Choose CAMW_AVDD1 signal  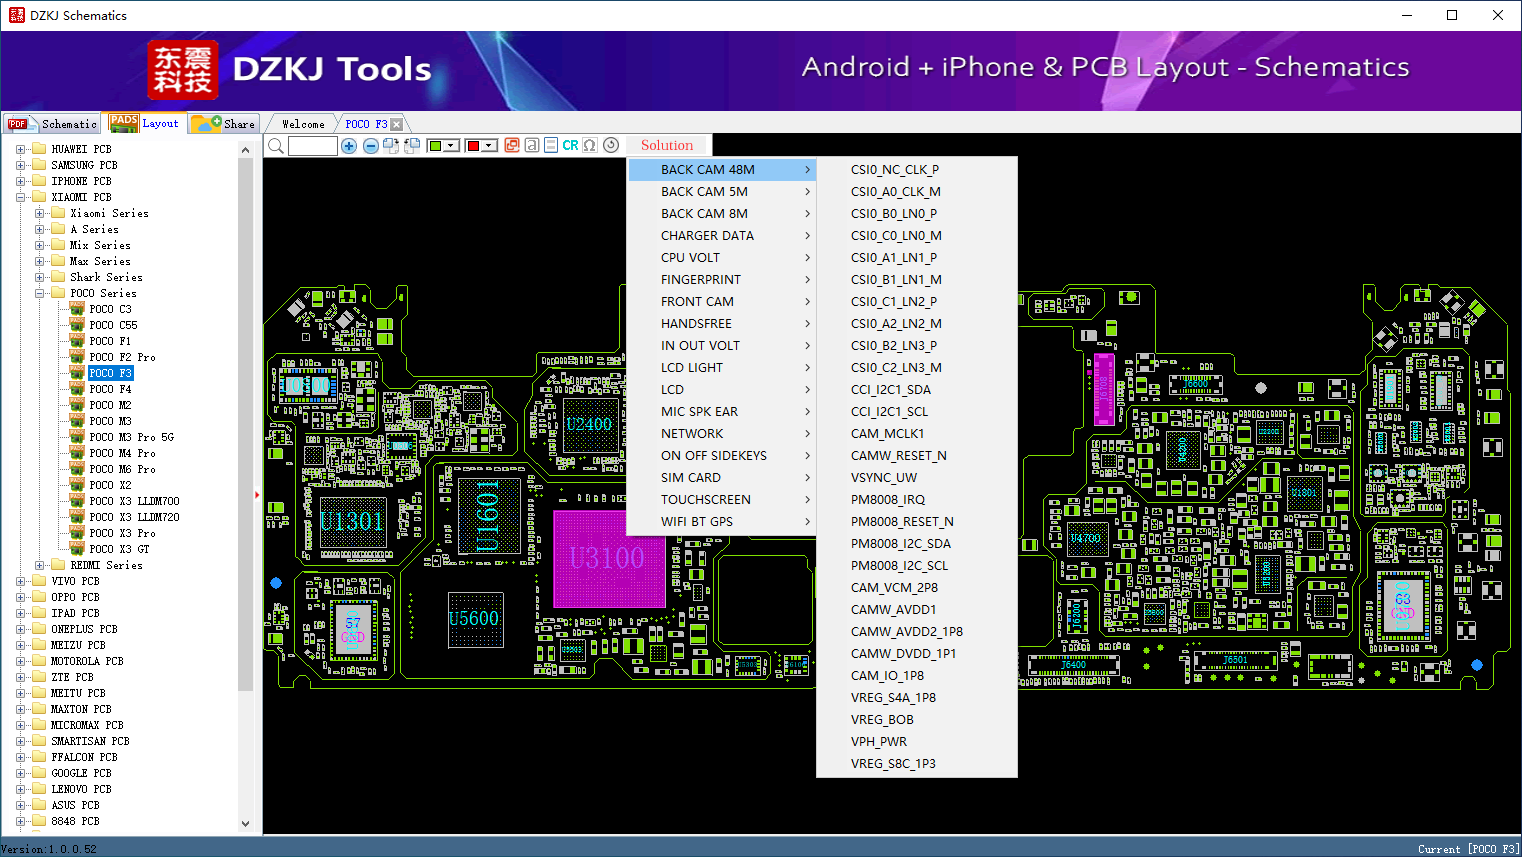[x=917, y=610]
